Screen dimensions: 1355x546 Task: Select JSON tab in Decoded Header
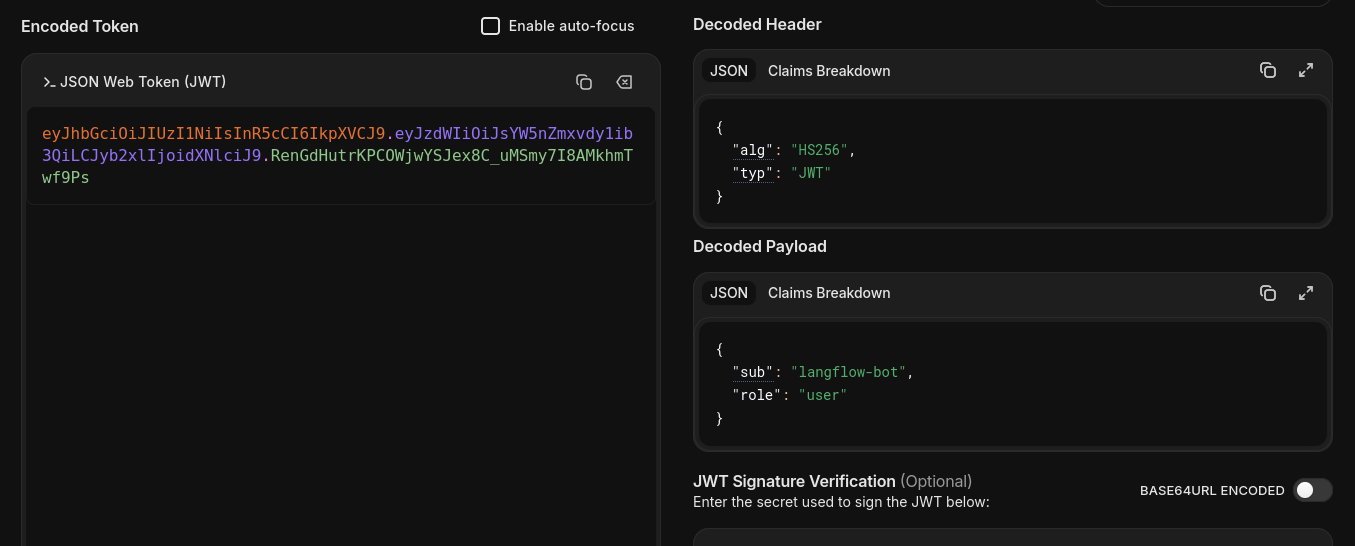click(729, 71)
